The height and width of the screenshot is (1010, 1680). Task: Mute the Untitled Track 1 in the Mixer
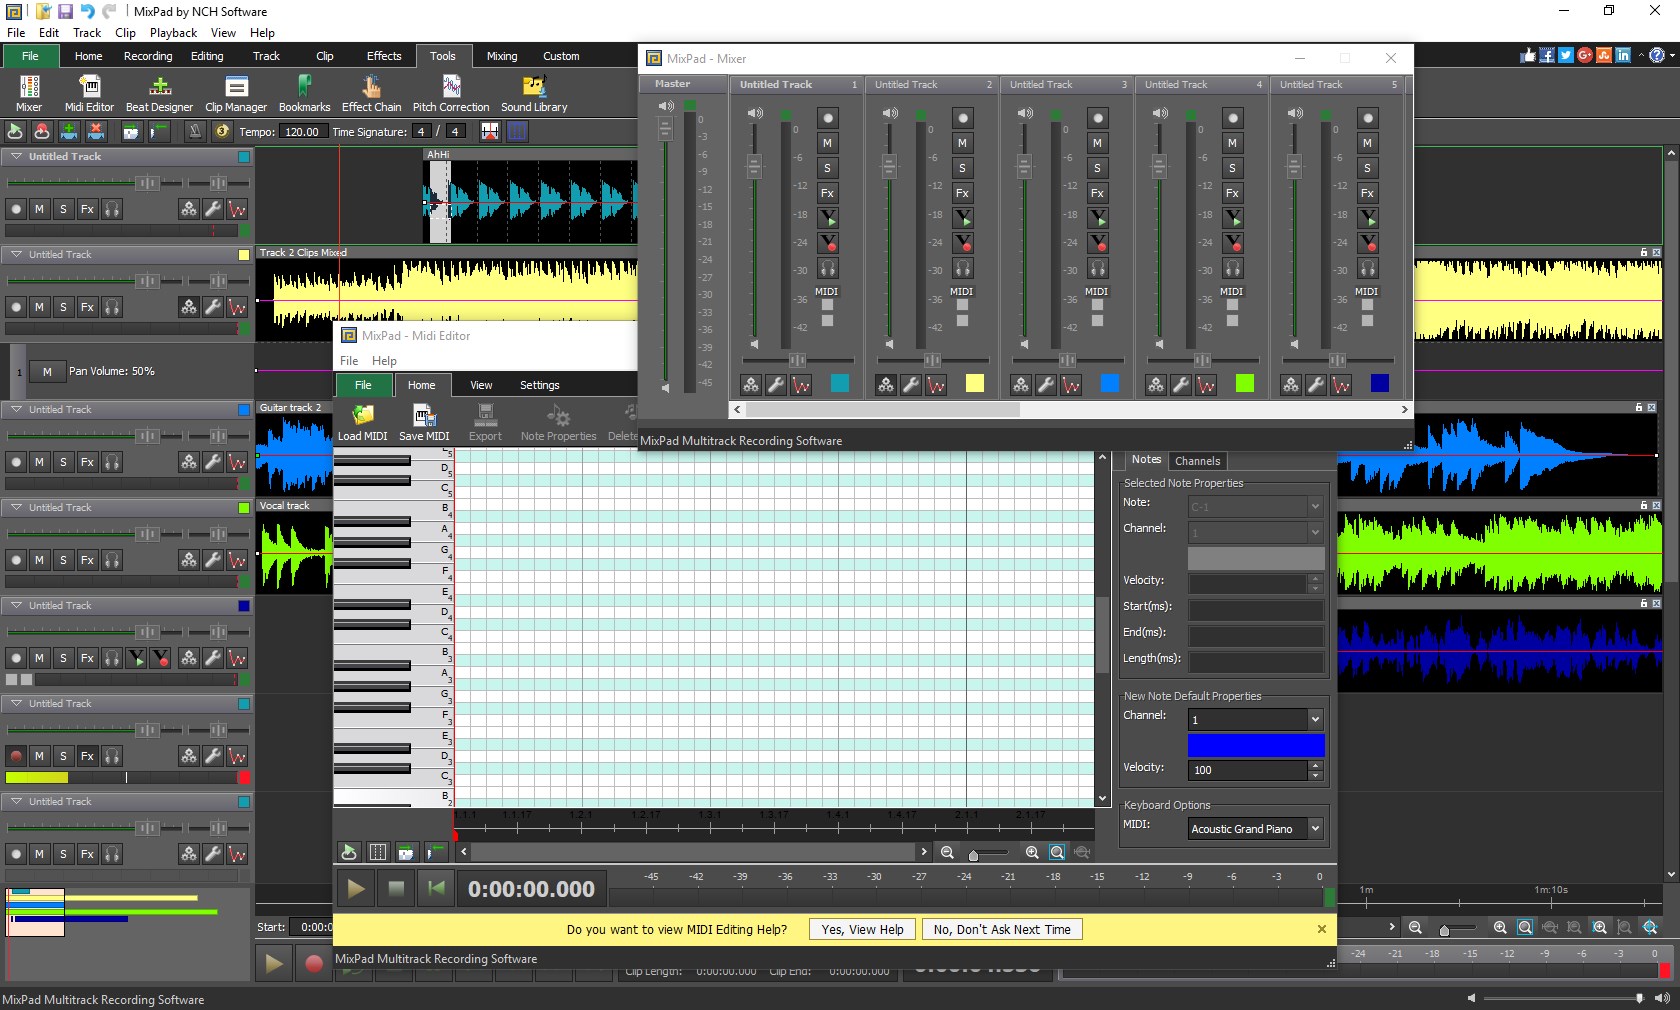point(827,143)
